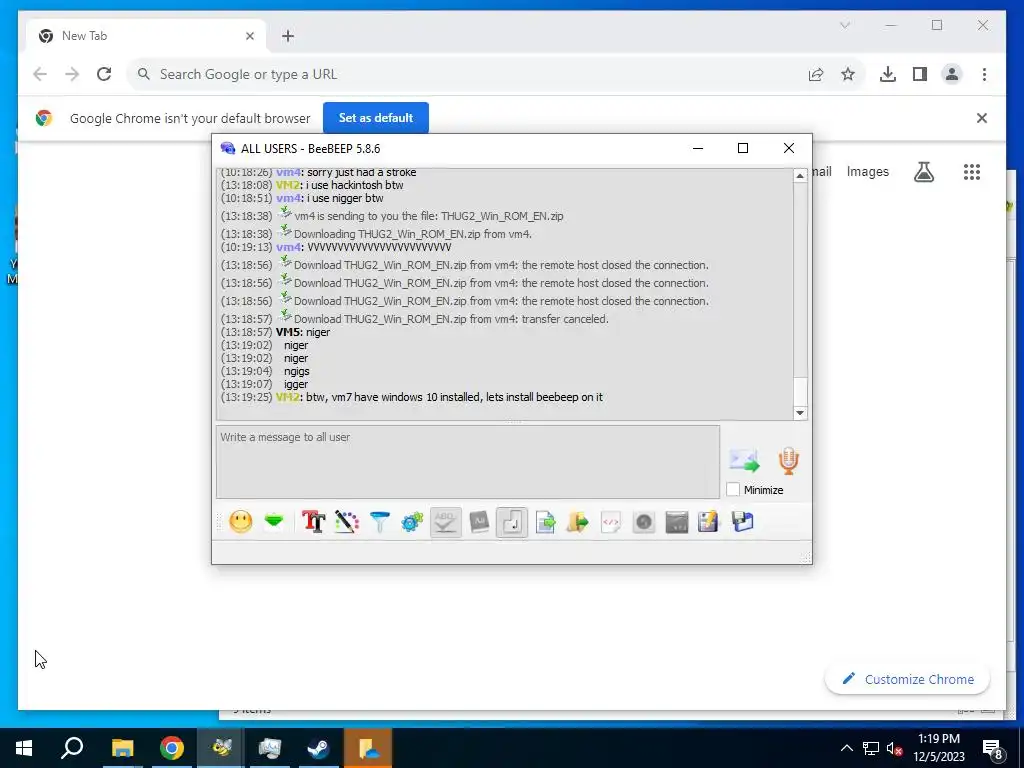Click the green down-arrow icon beside emoticons
This screenshot has height=768, width=1024.
pos(274,521)
